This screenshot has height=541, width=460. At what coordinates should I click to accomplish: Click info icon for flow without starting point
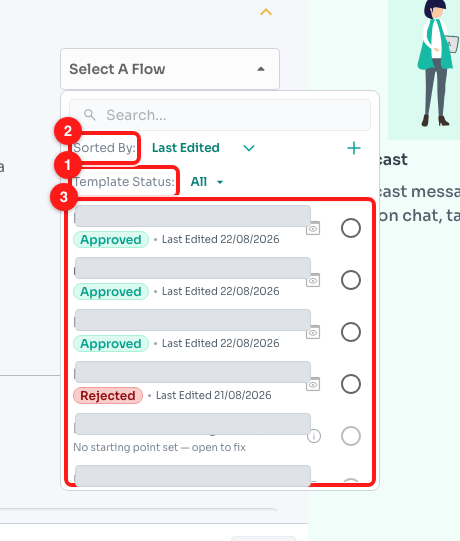[314, 436]
